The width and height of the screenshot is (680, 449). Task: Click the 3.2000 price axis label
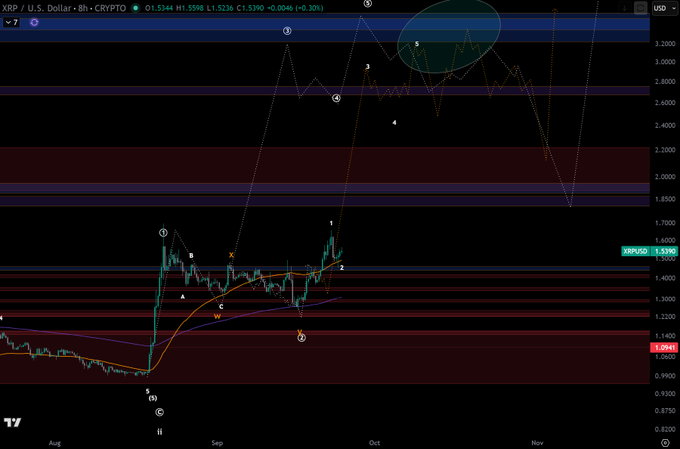click(x=665, y=43)
